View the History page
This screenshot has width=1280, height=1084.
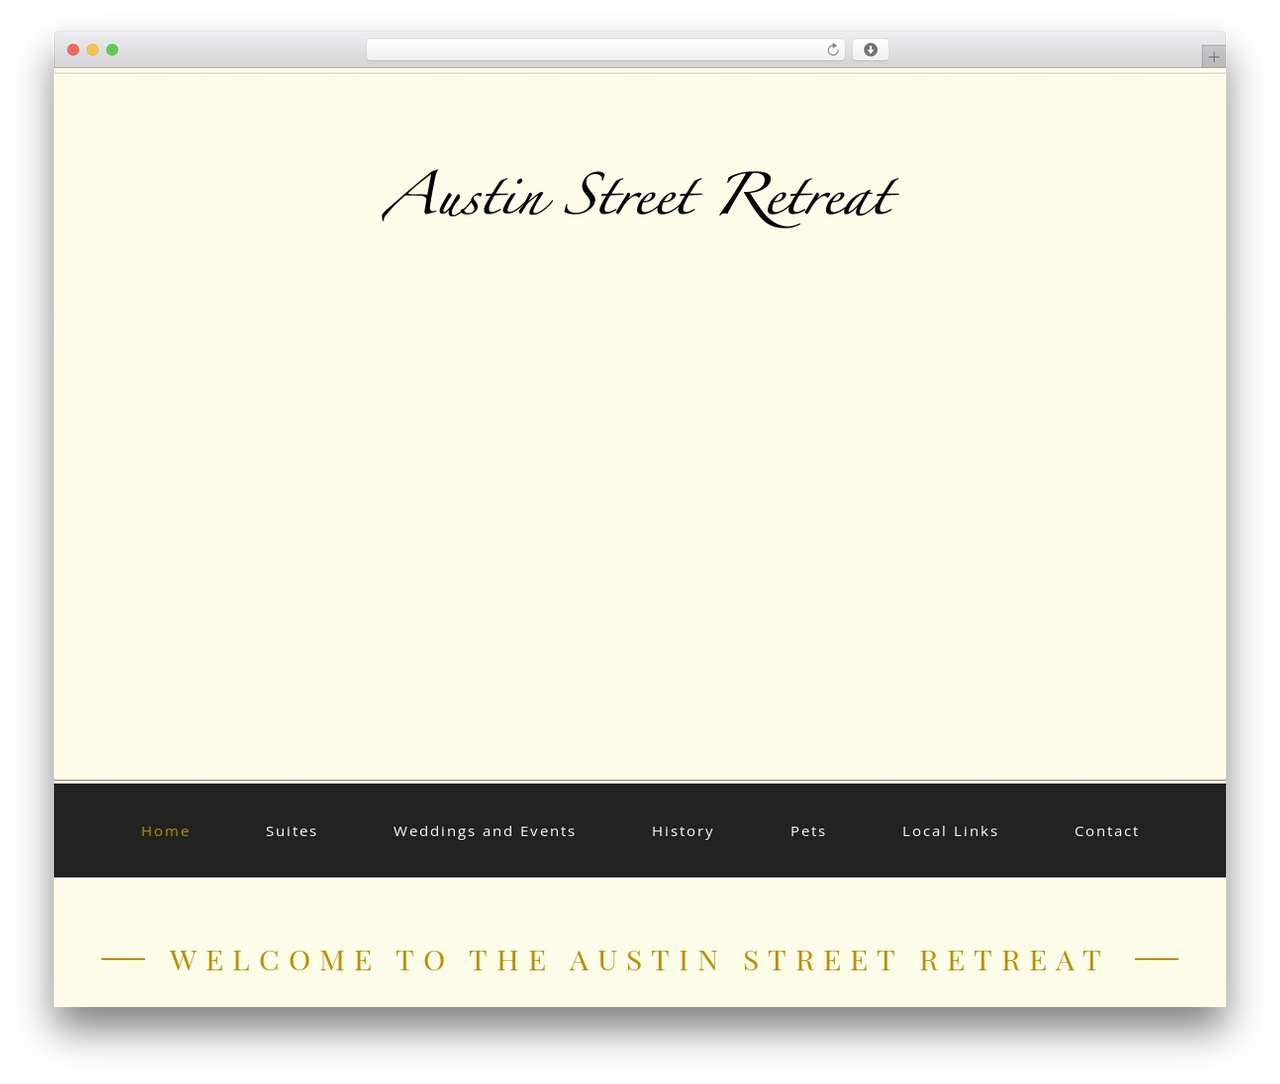coord(683,831)
